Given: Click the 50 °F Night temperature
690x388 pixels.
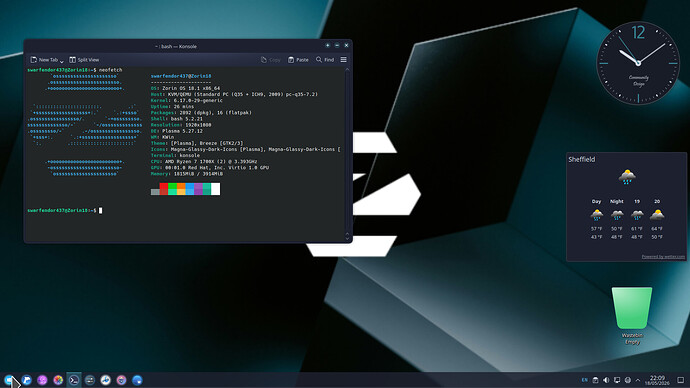Looking at the screenshot, I should (x=617, y=229).
